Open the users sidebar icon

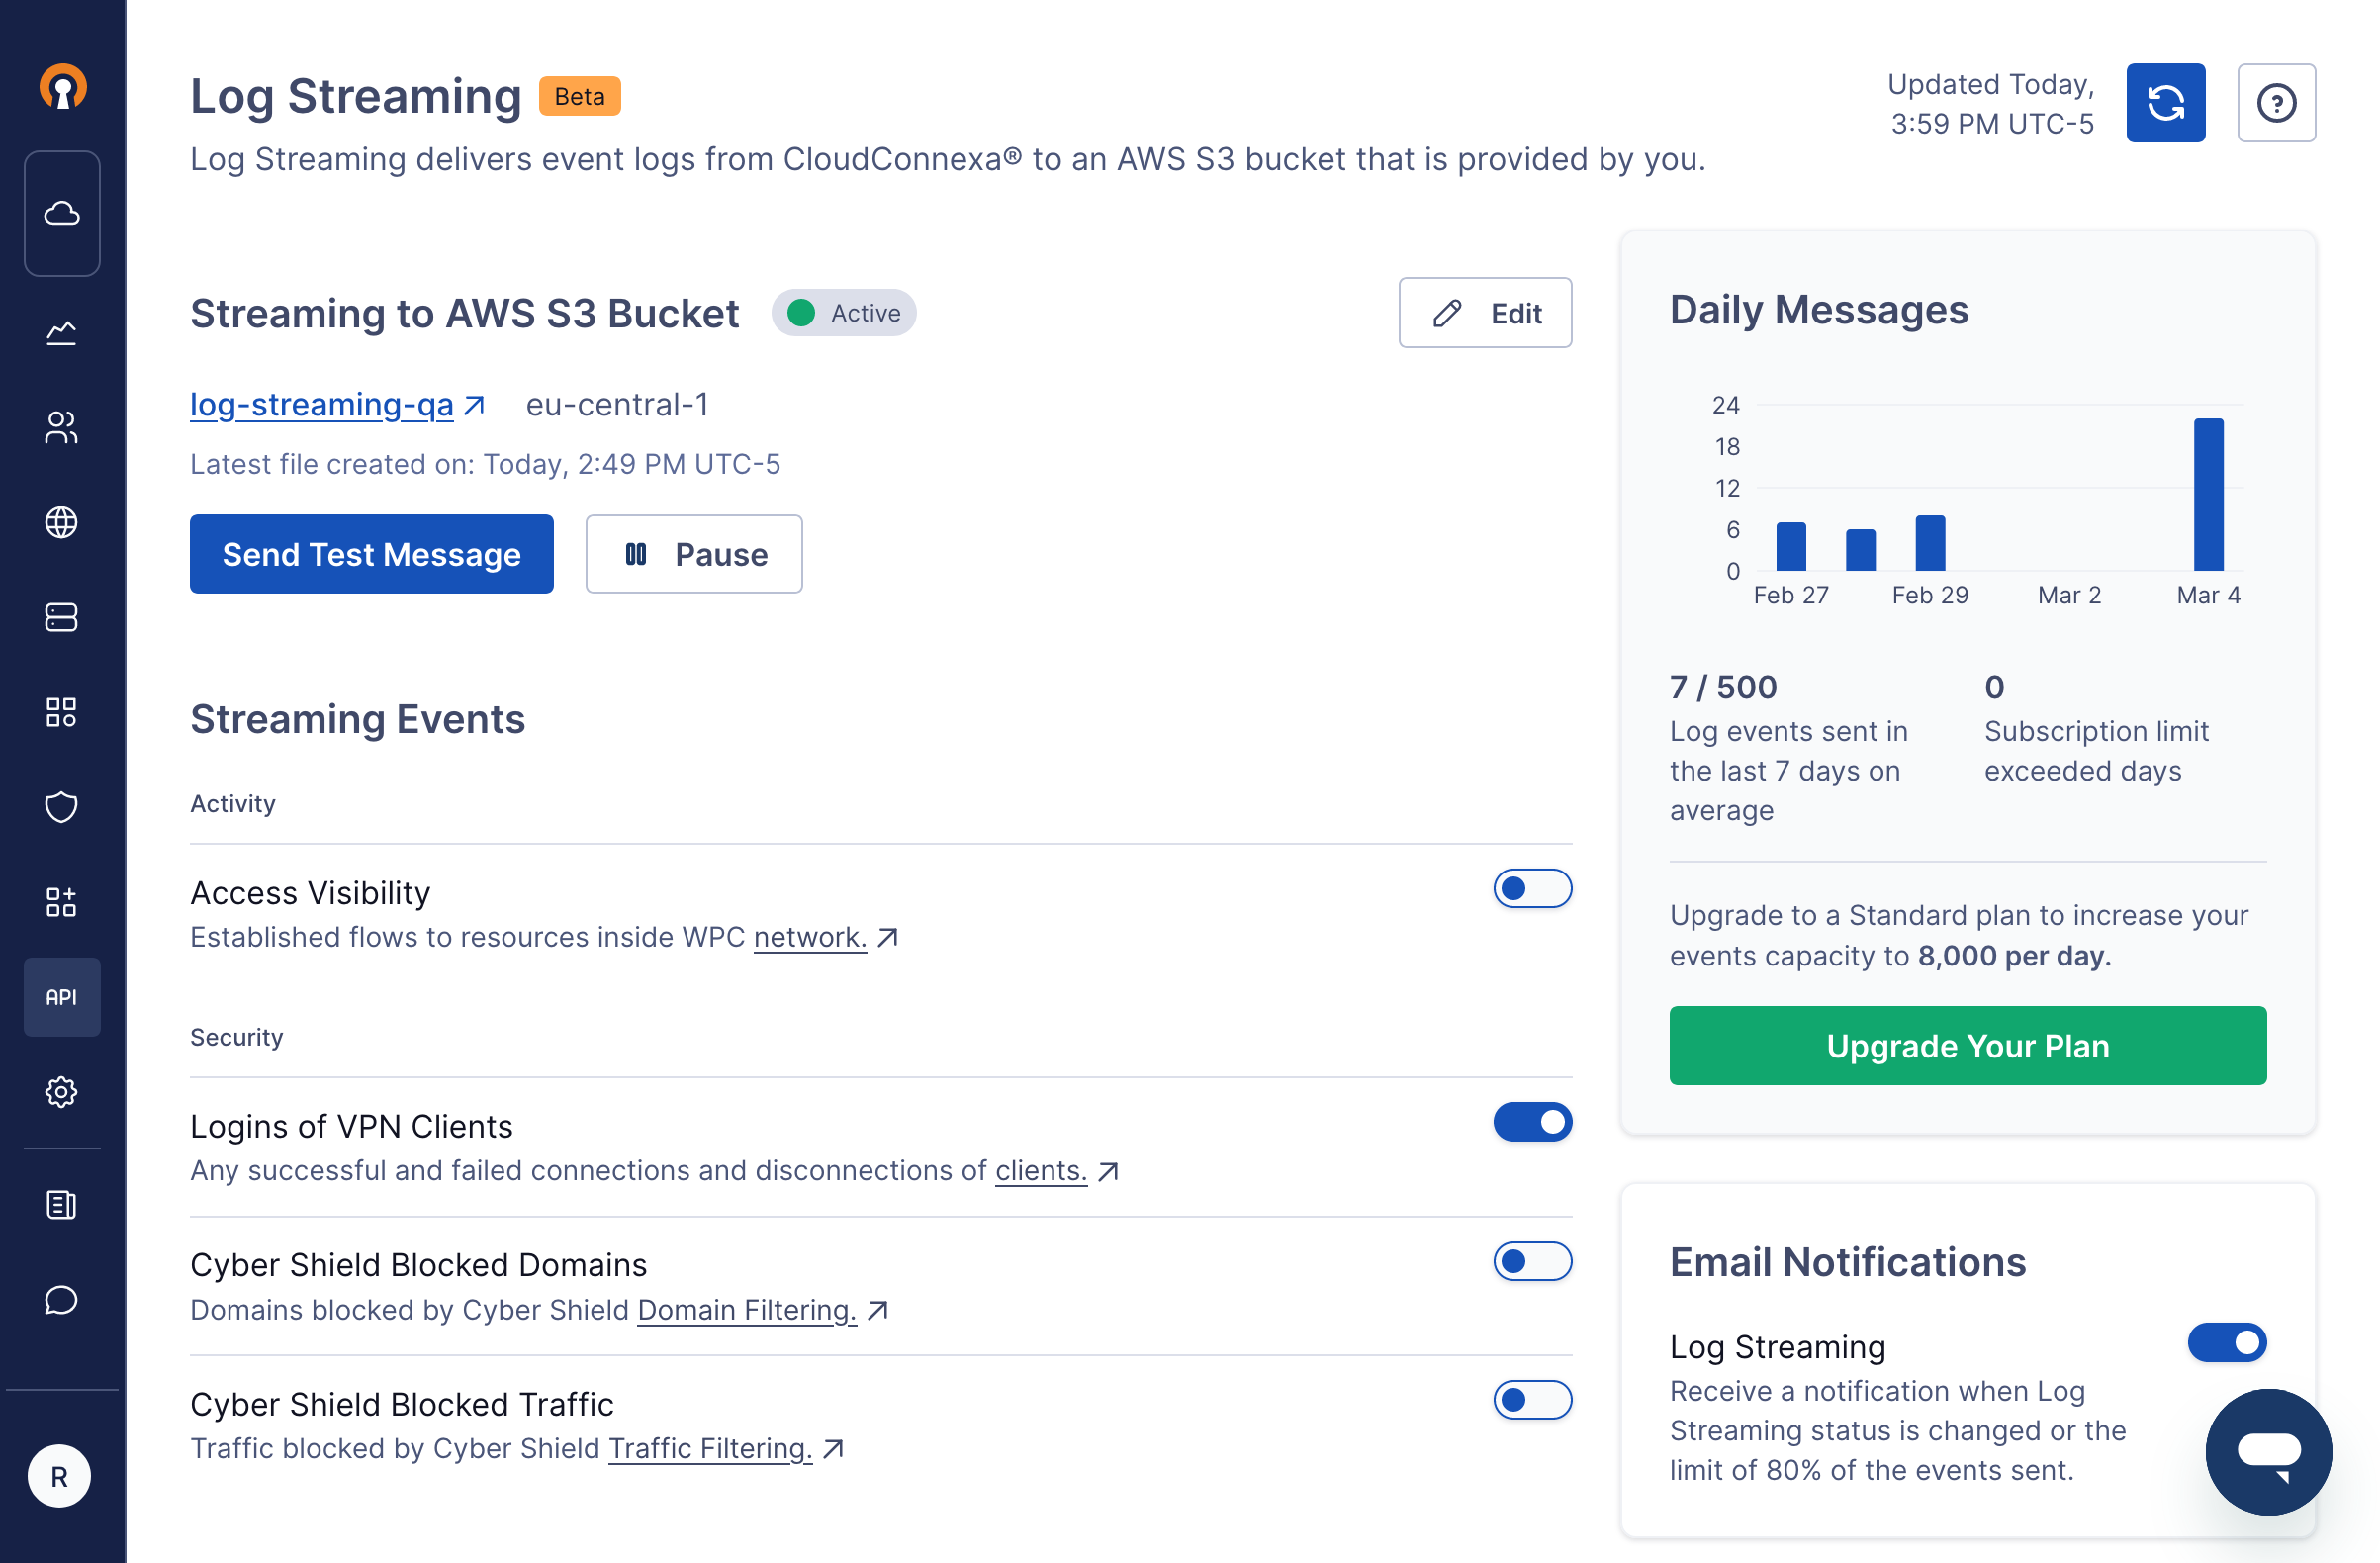point(62,427)
